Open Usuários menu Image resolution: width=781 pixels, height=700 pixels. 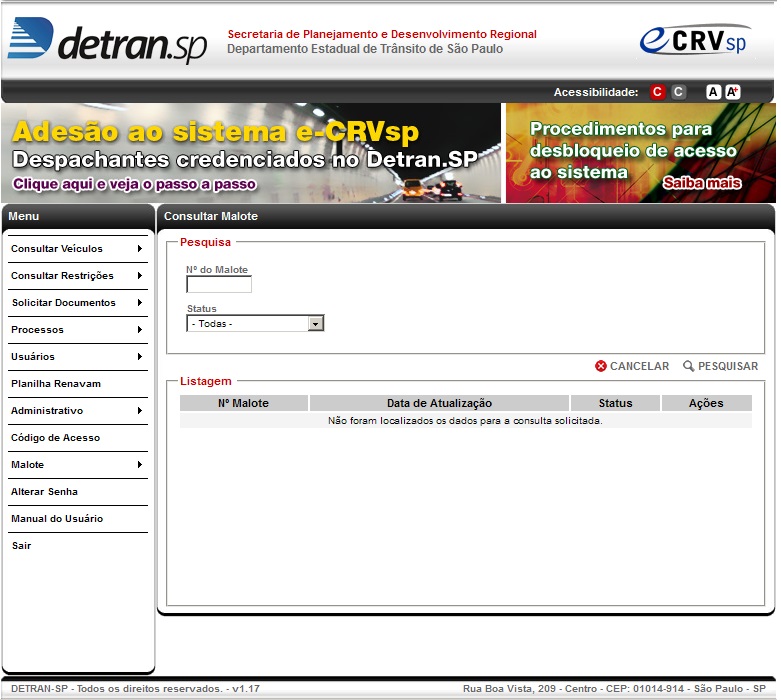(33, 357)
